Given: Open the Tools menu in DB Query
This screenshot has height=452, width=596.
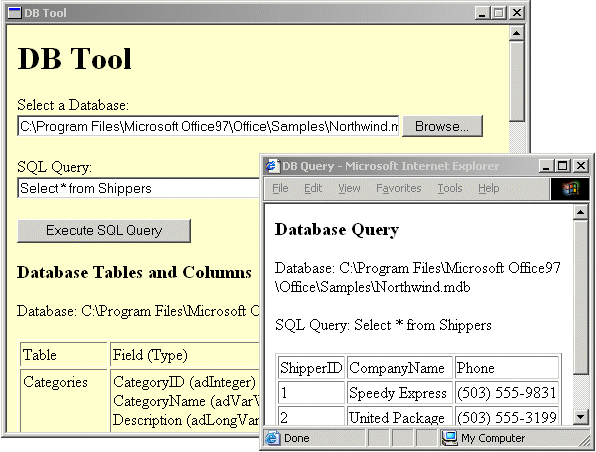Looking at the screenshot, I should [450, 188].
